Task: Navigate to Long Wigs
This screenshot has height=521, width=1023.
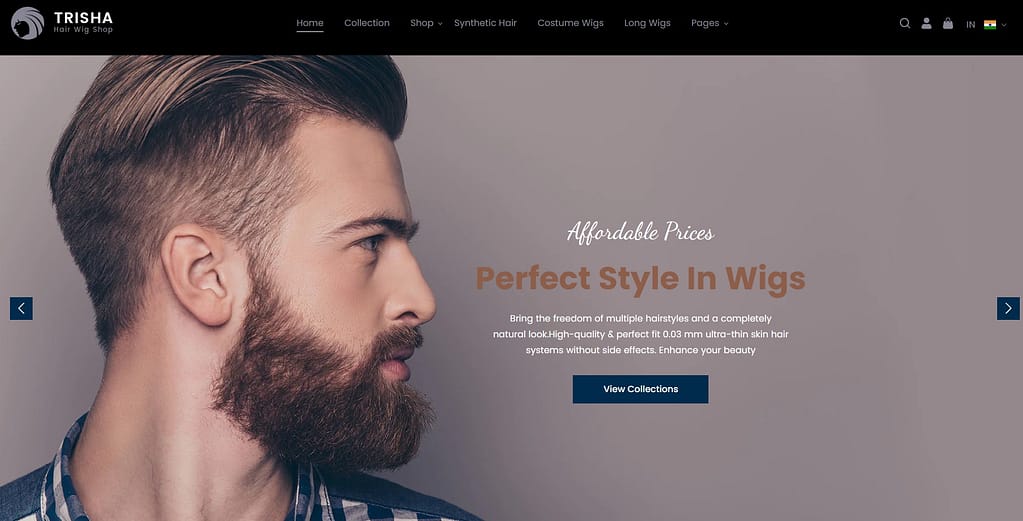Action: click(x=647, y=23)
